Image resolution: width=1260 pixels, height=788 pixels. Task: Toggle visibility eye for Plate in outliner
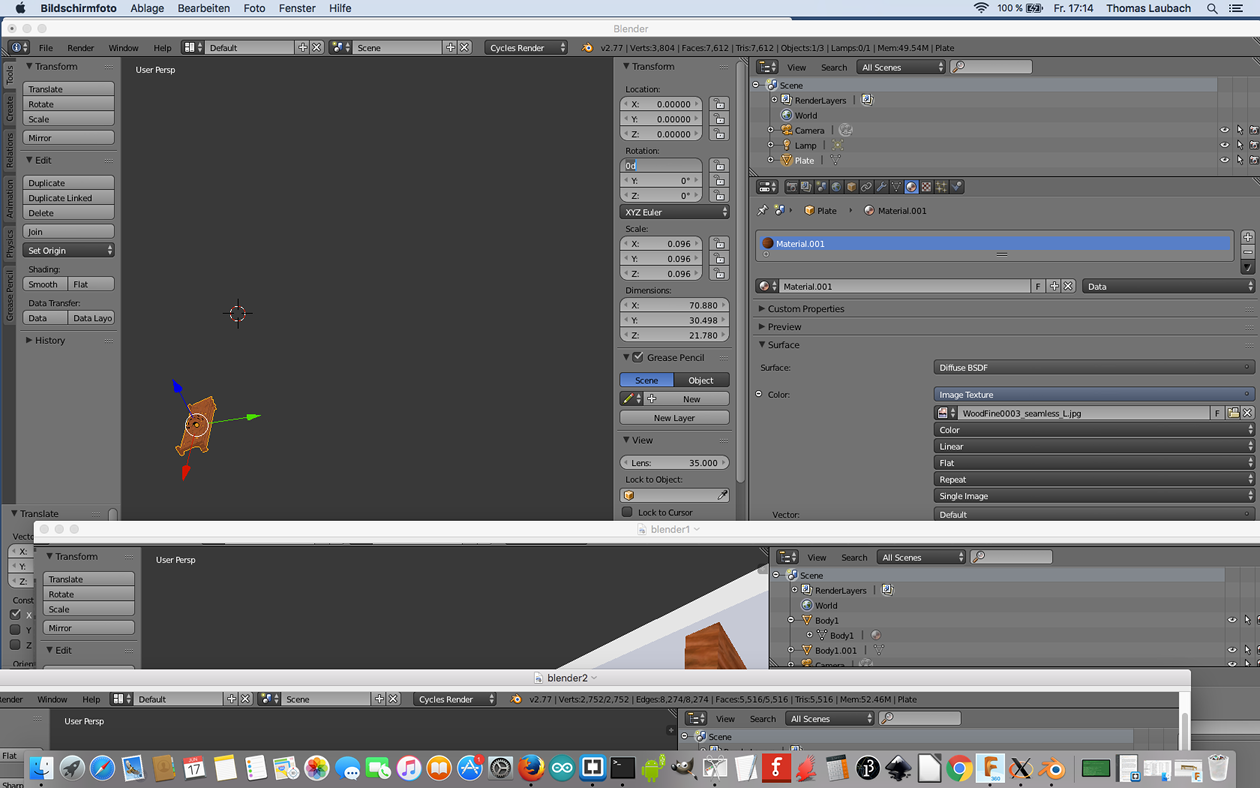[1224, 160]
